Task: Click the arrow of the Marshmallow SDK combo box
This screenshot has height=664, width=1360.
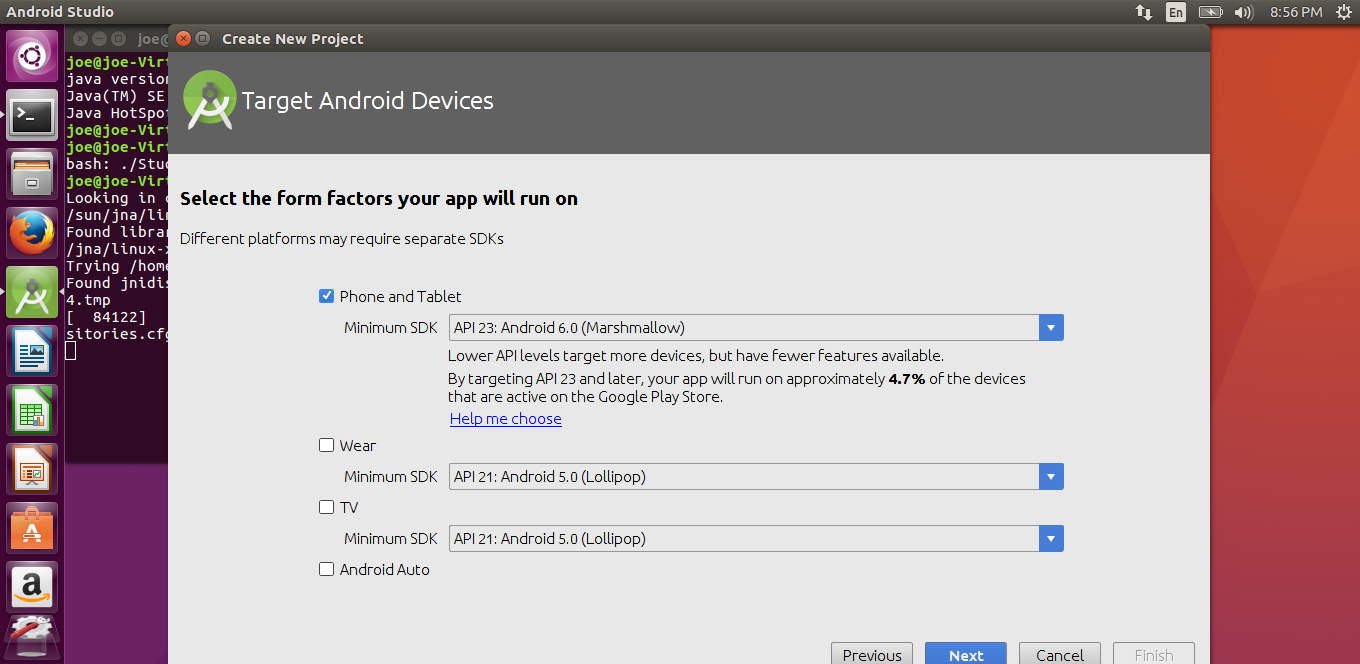Action: 1051,327
